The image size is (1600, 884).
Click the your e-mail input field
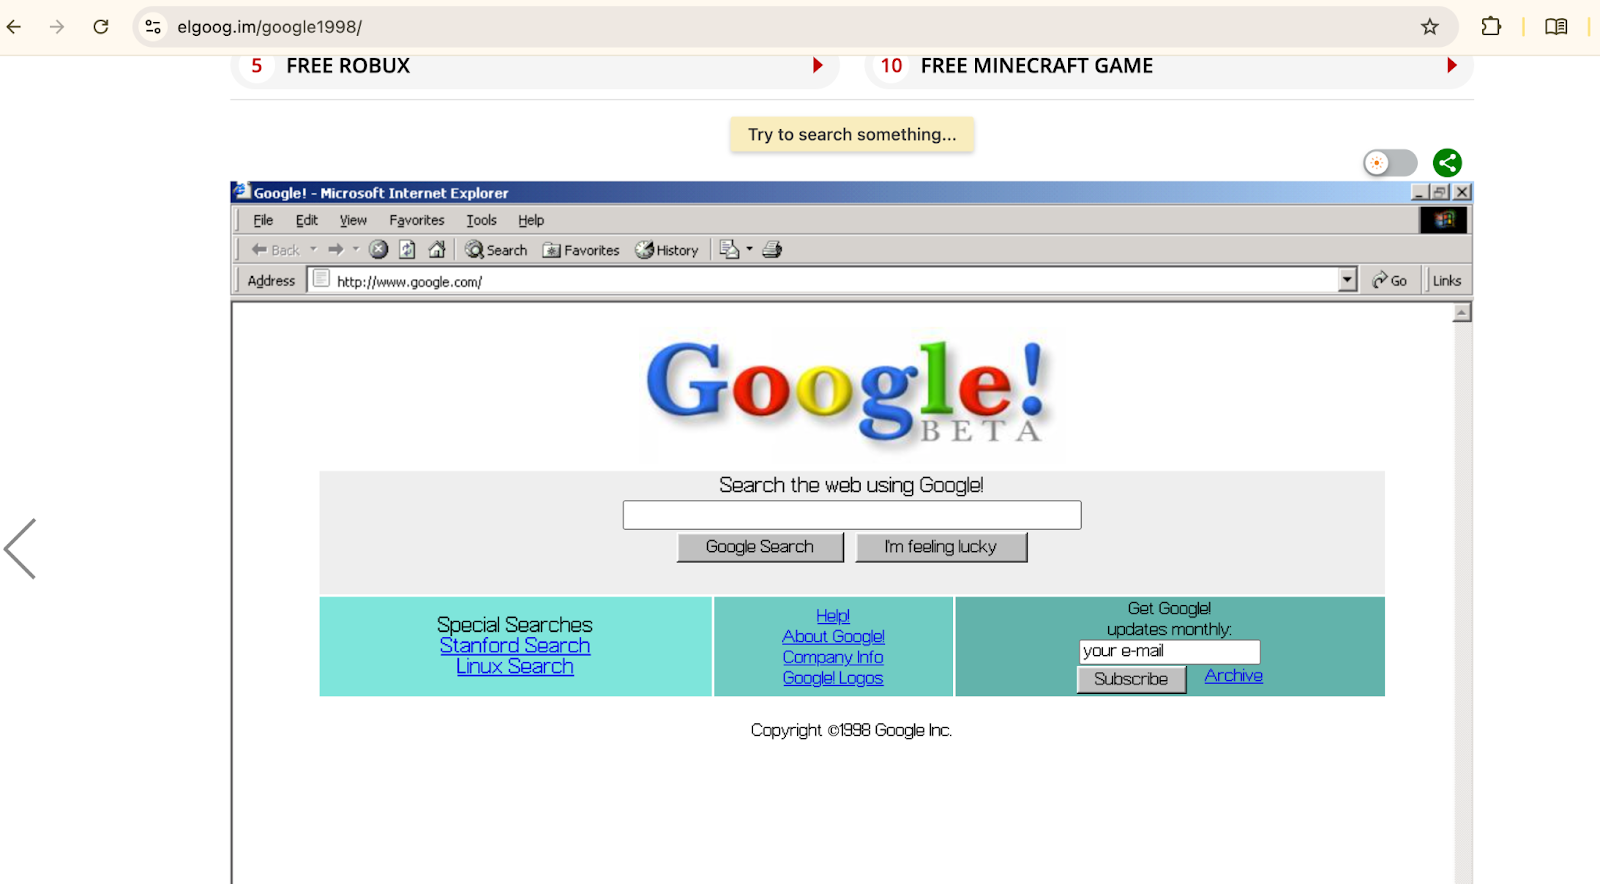pos(1170,652)
